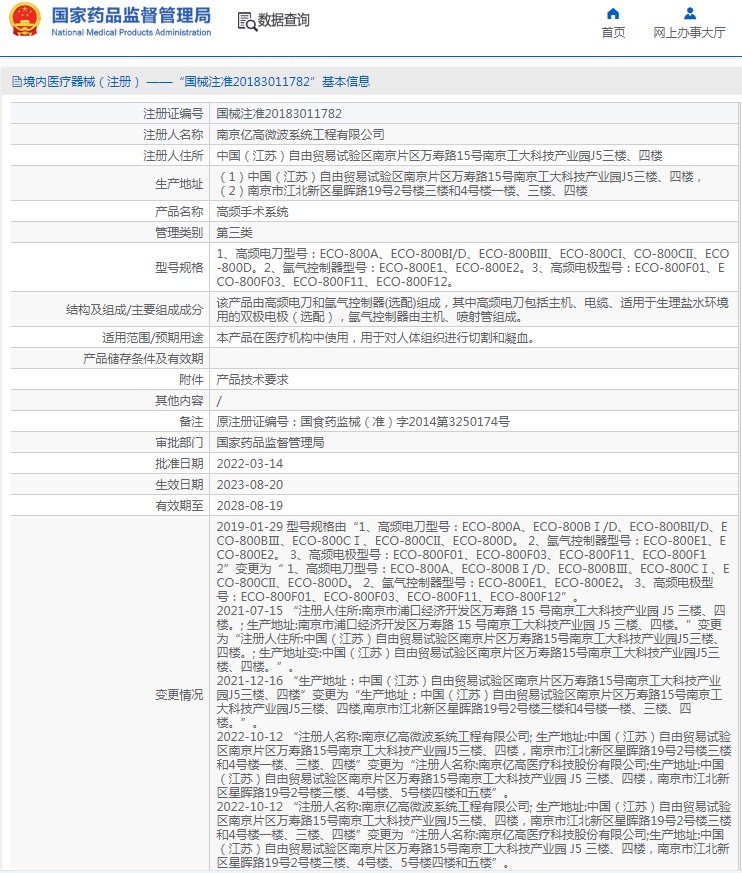The width and height of the screenshot is (742, 873).
Task: Click the 国家药品监督管理局 title text
Action: click(131, 15)
